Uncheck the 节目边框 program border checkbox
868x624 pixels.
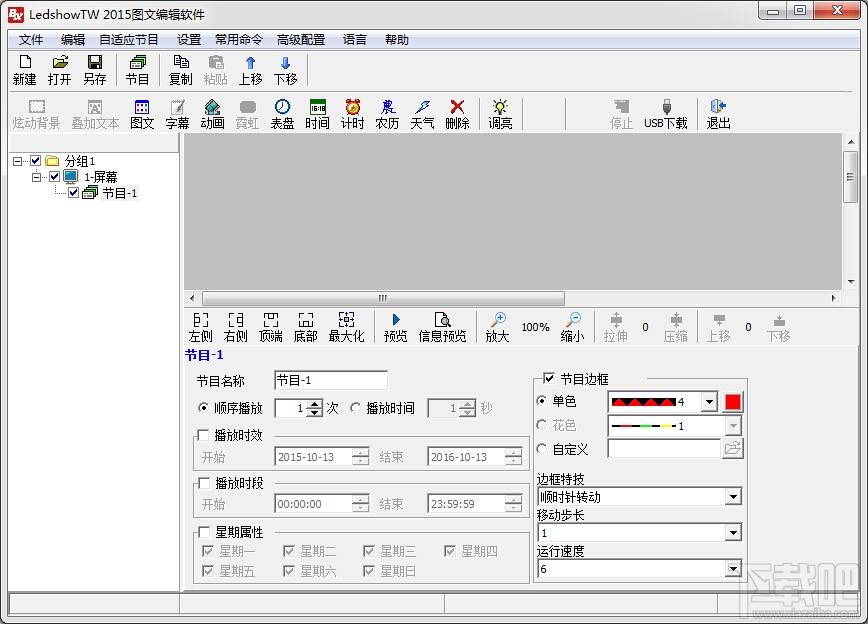pos(547,378)
